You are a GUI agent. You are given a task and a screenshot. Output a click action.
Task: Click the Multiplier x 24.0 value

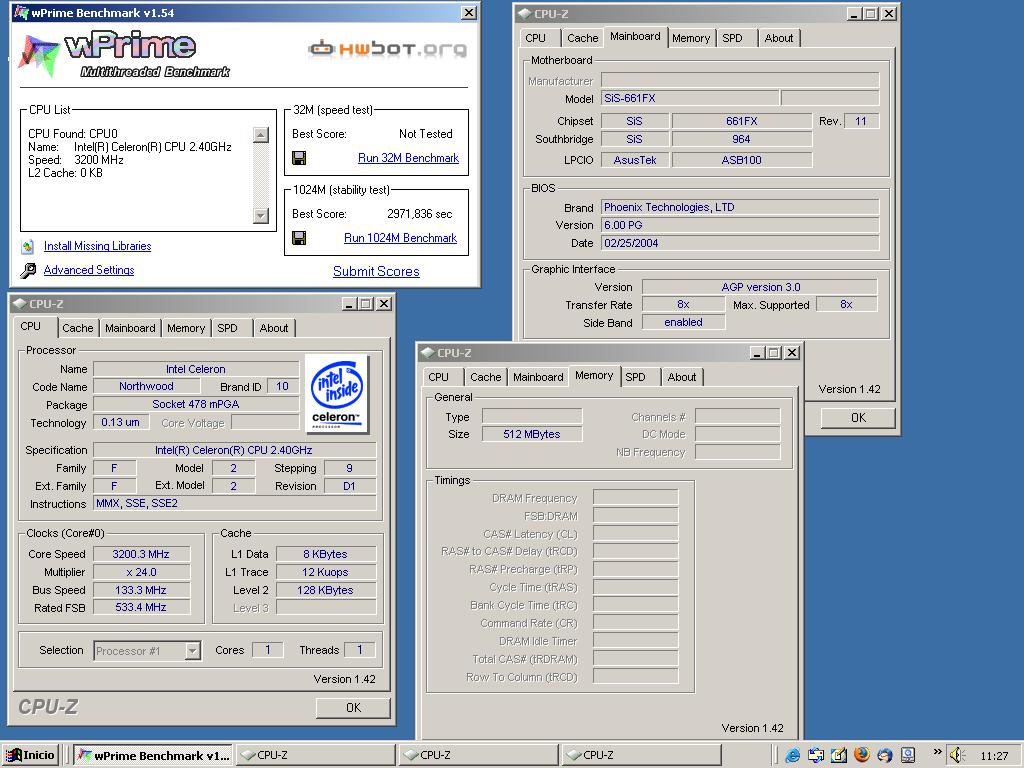click(x=141, y=572)
